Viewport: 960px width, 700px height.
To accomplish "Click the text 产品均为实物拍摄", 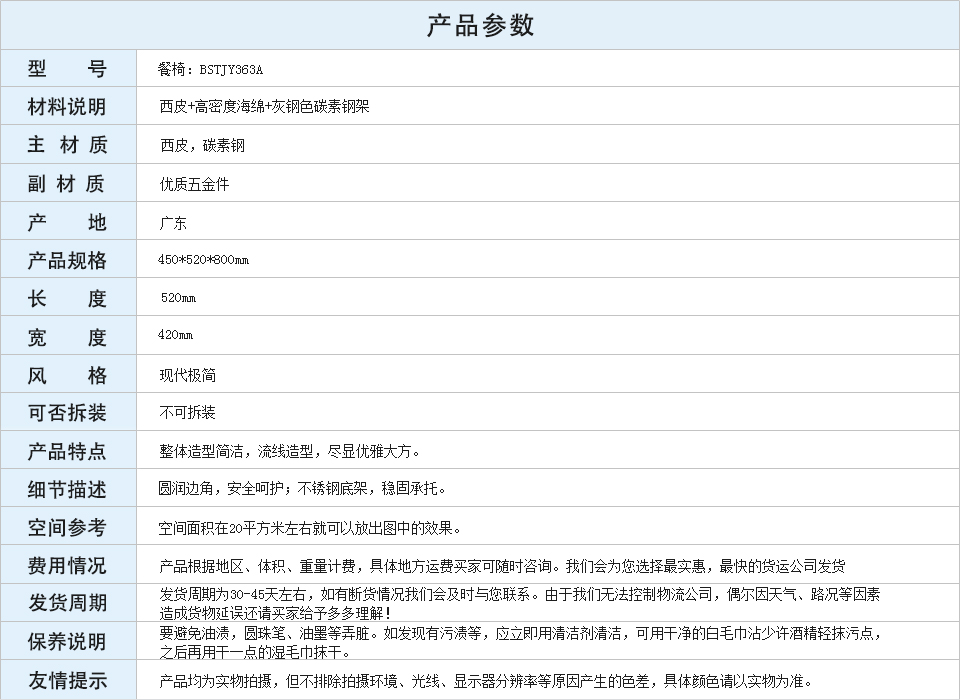I will point(216,680).
